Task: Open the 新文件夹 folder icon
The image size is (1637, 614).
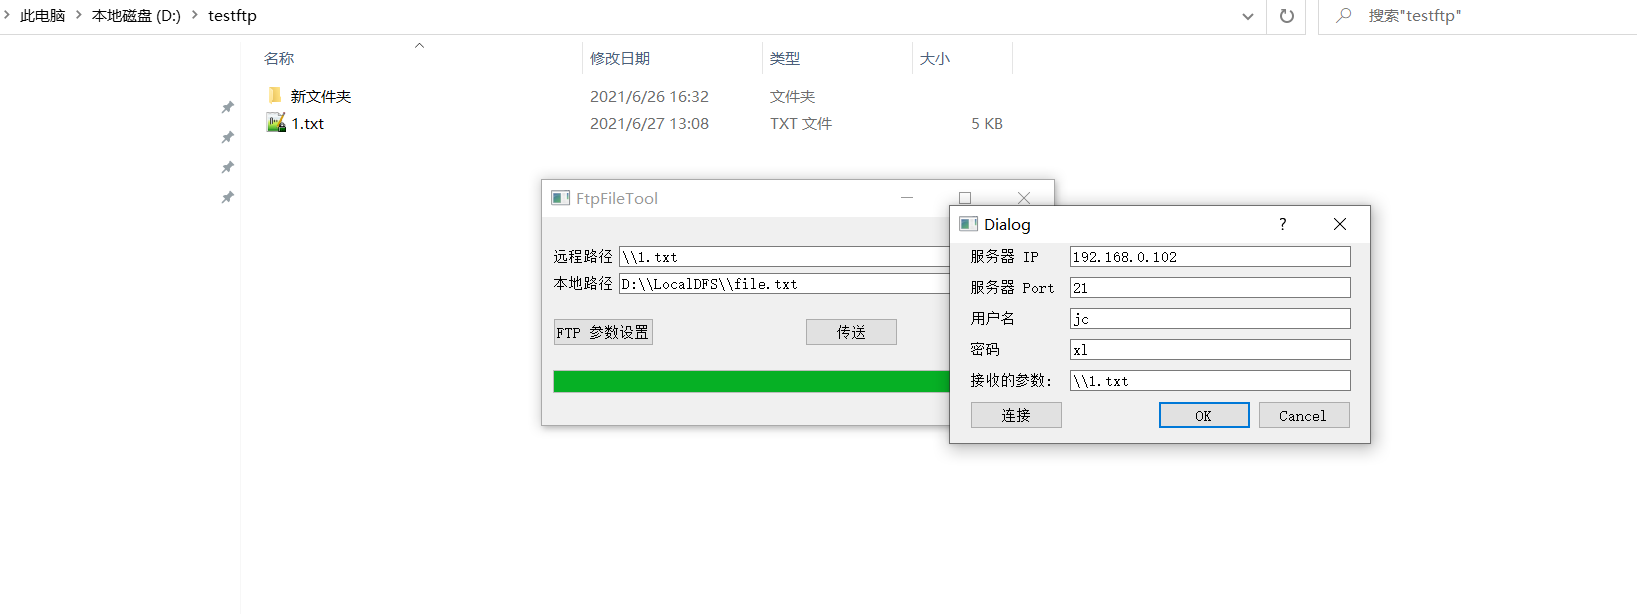Action: point(275,96)
